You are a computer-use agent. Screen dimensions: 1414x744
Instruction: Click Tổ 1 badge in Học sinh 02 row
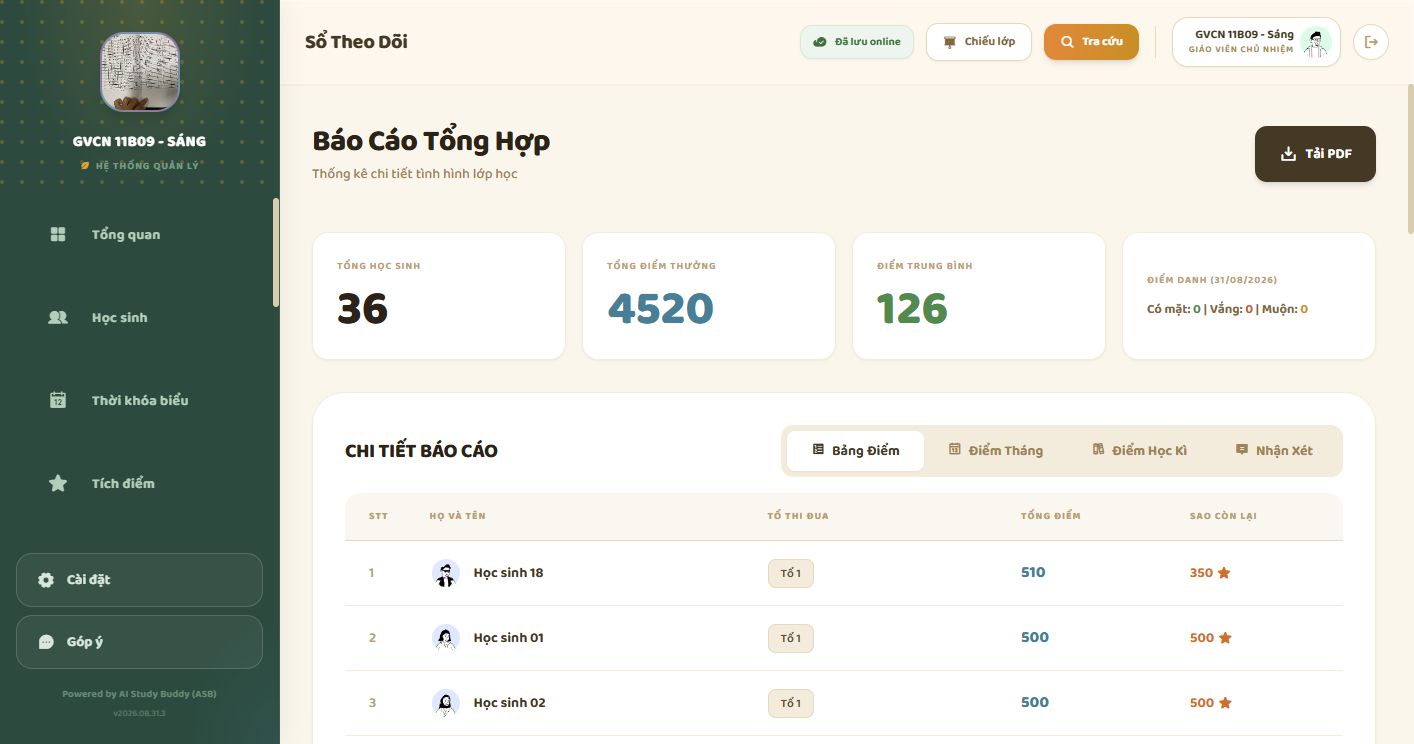[791, 703]
